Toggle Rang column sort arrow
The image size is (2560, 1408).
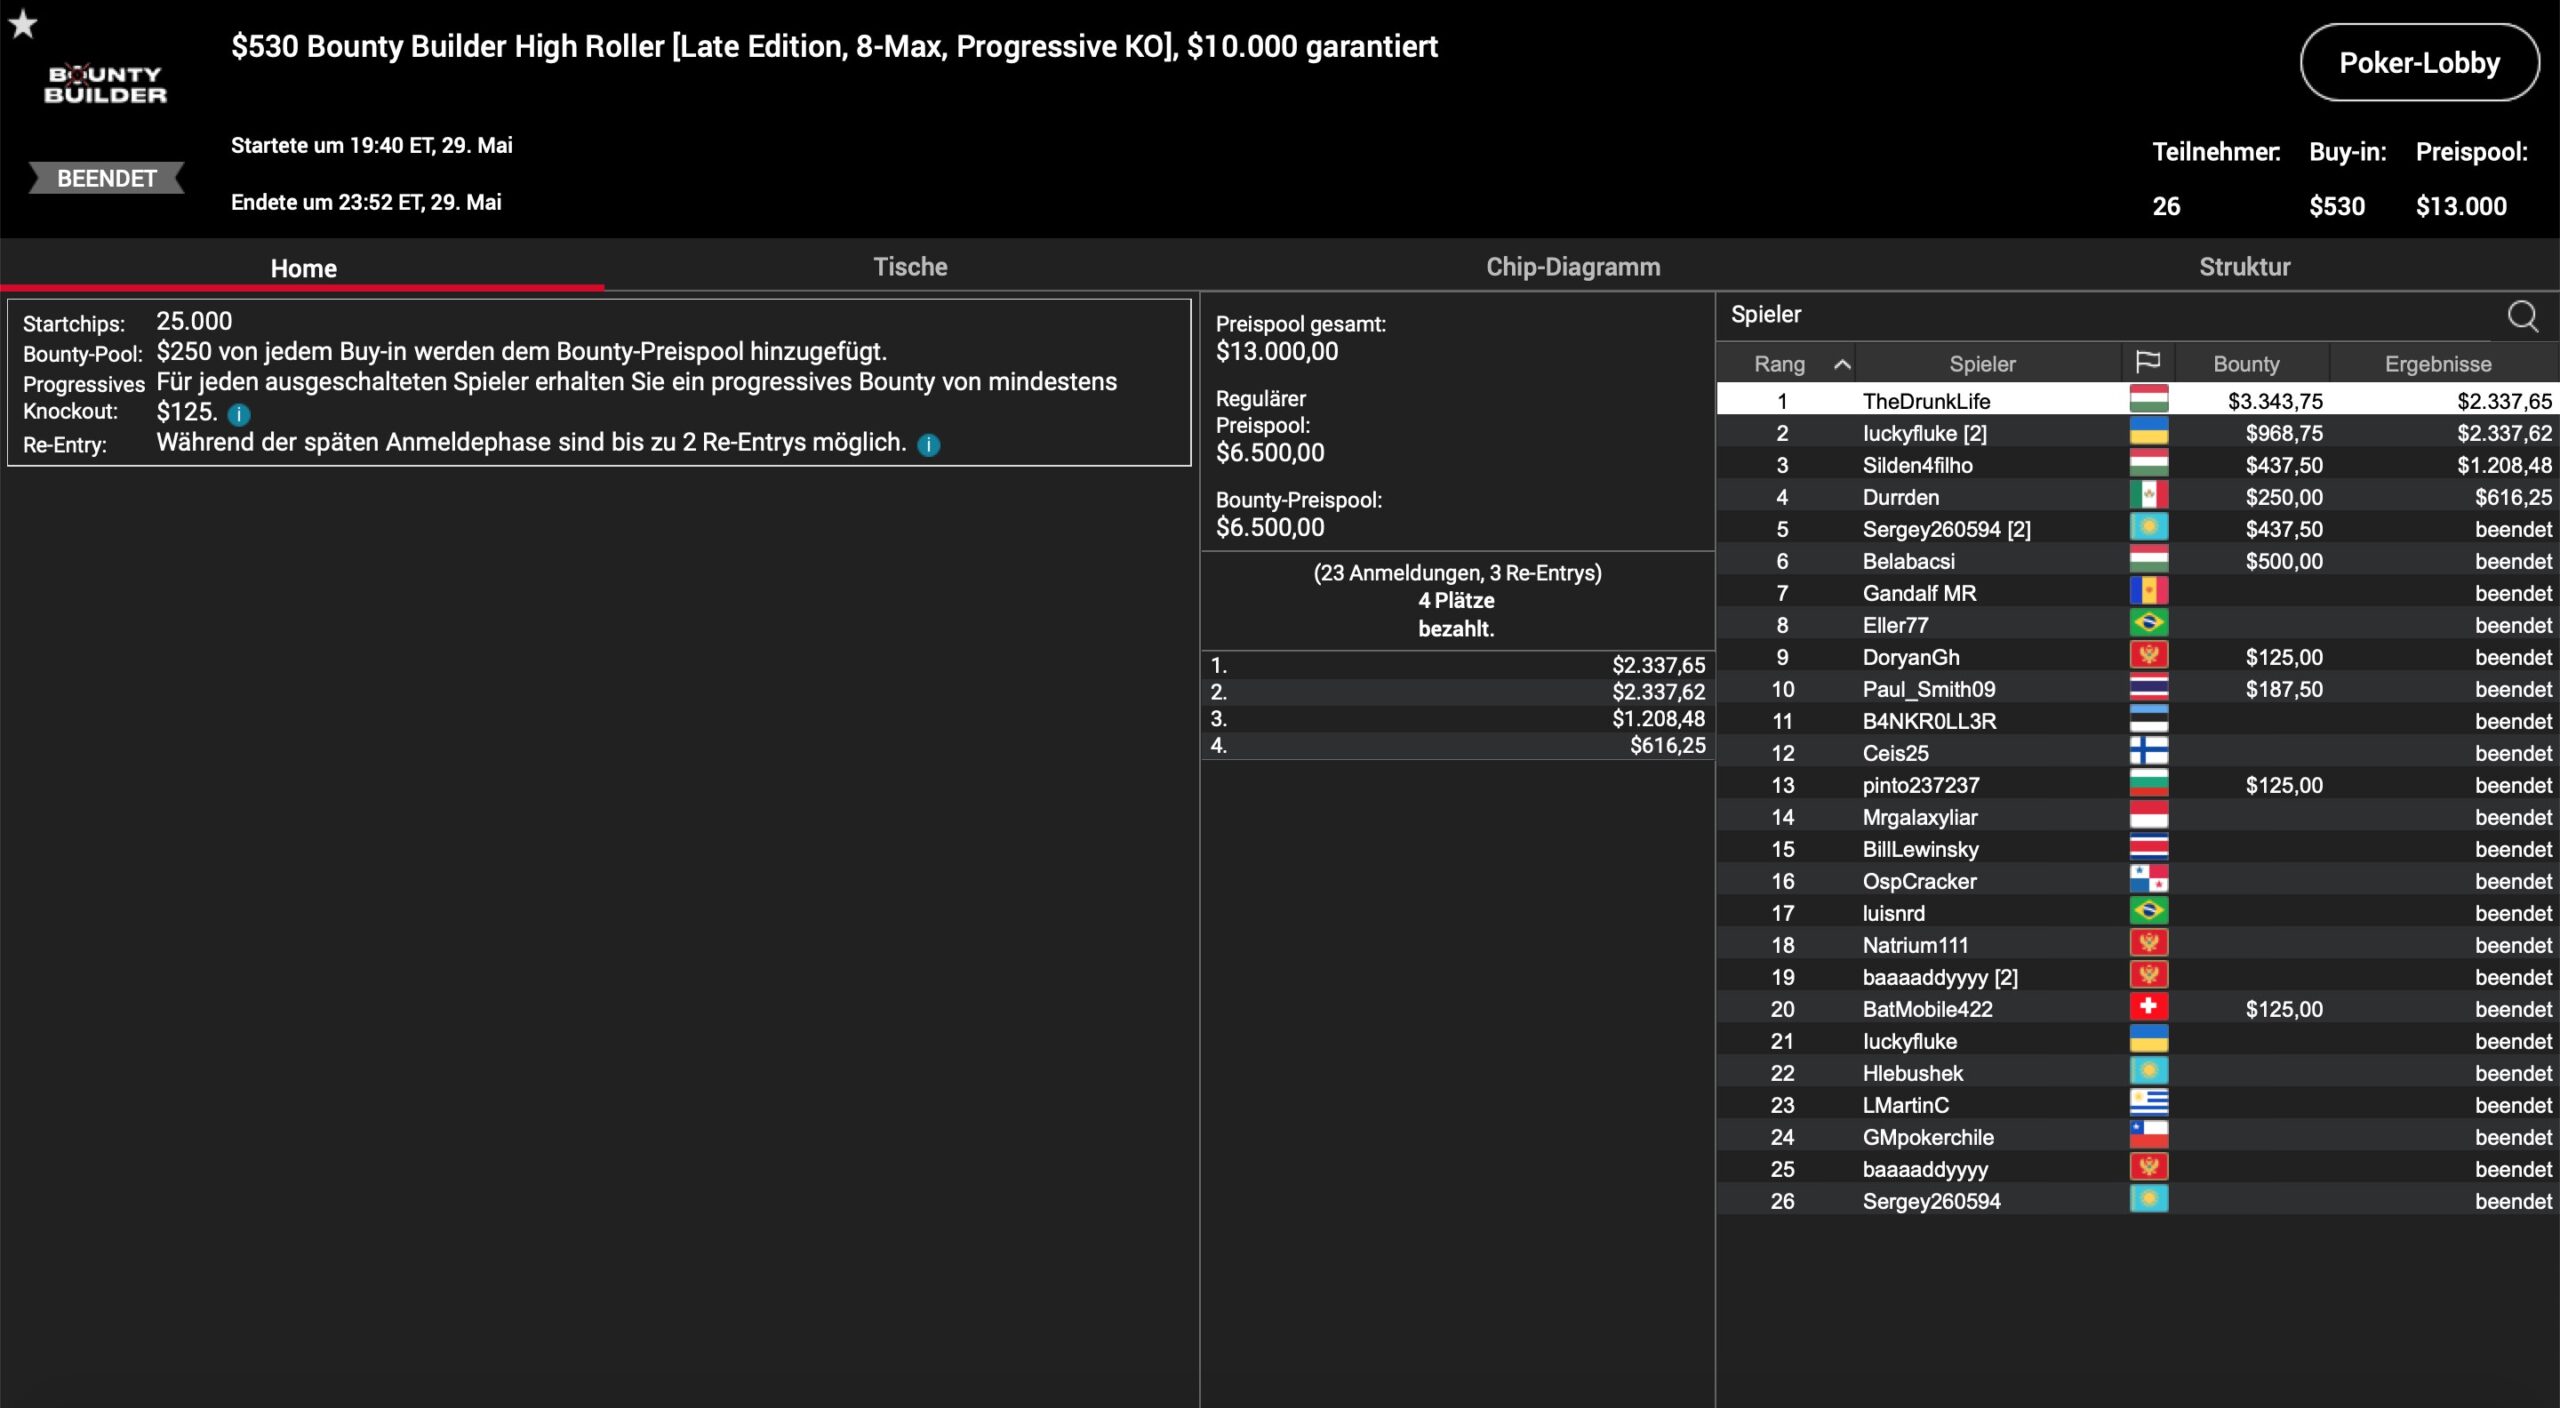[x=1842, y=365]
